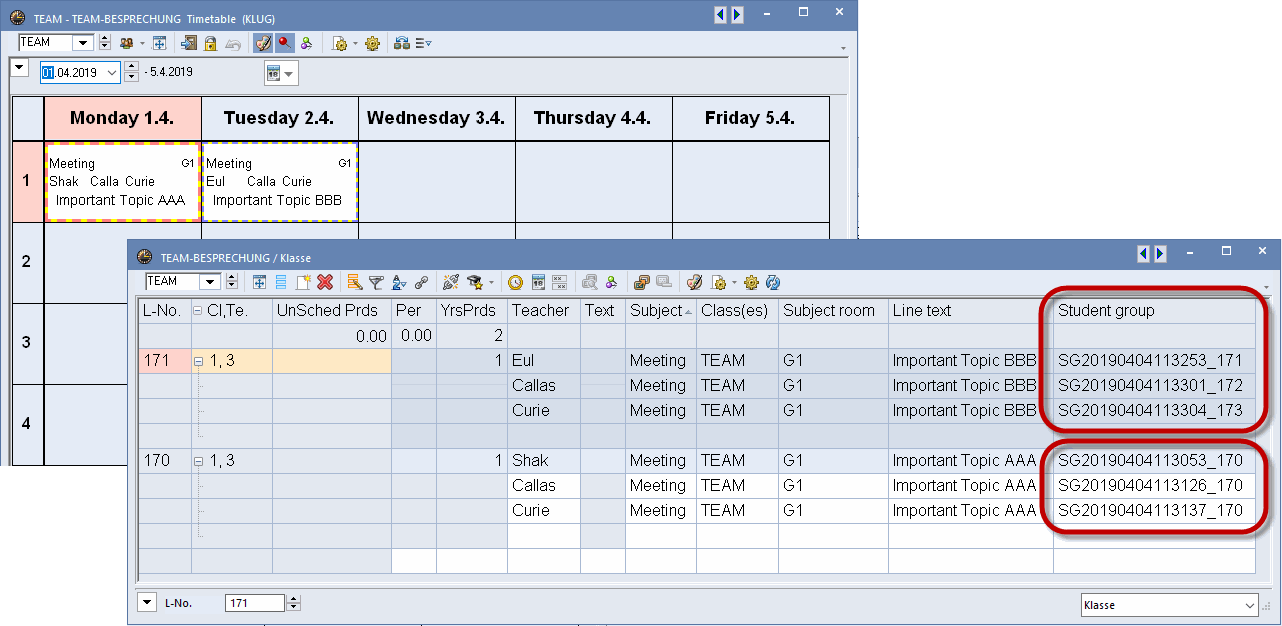Click the clock icon in lesson toolbar
The width and height of the screenshot is (1282, 626).
[515, 282]
